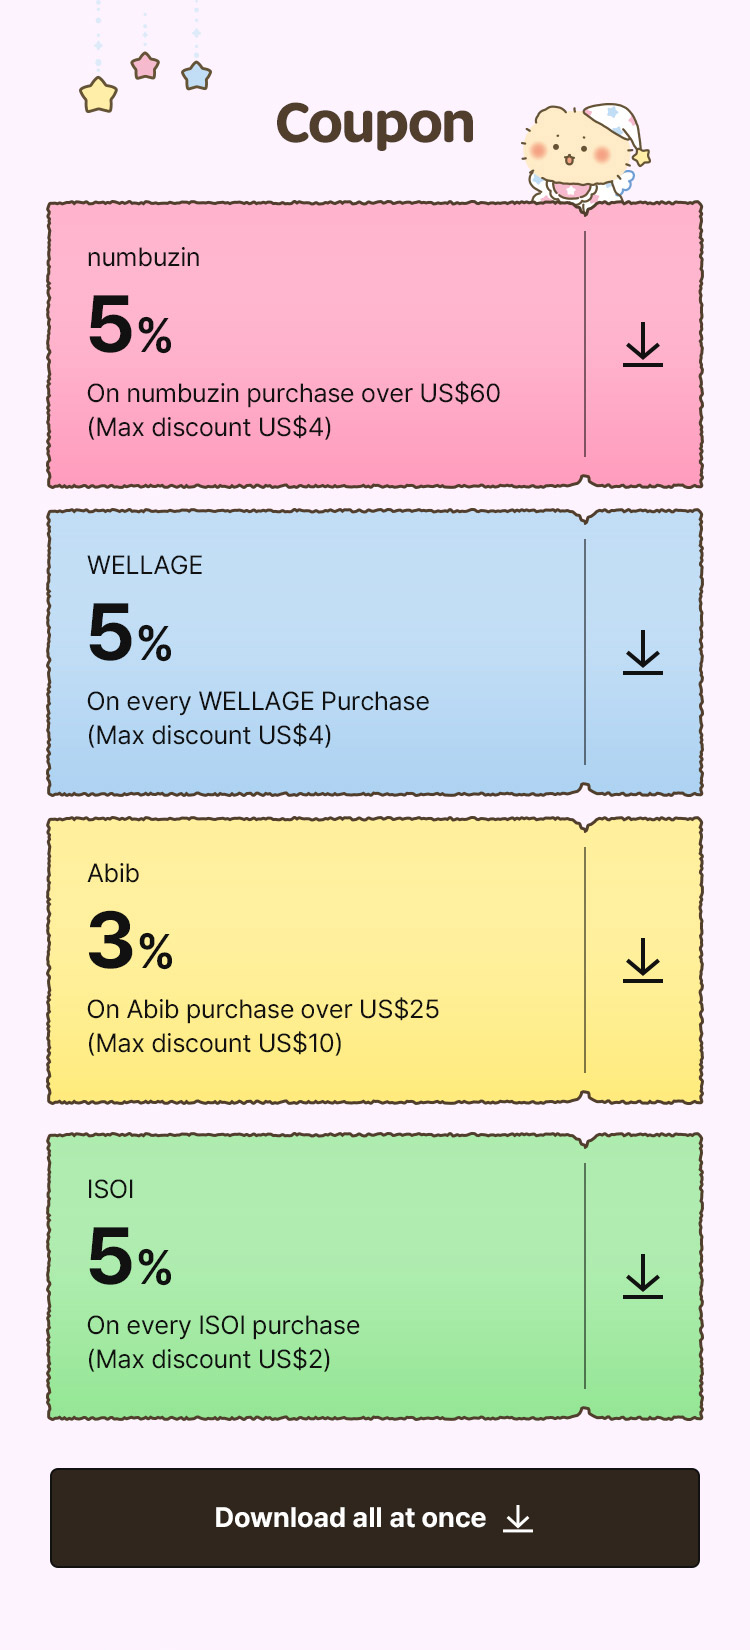Click the download icon on the numbuzin coupon
The image size is (750, 1650).
click(641, 345)
